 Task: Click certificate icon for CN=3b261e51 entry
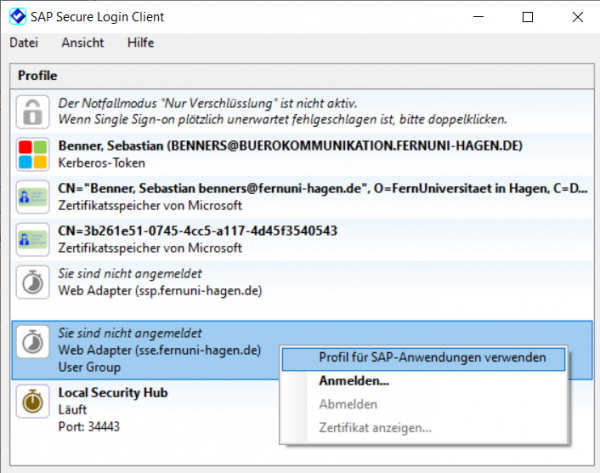point(33,239)
